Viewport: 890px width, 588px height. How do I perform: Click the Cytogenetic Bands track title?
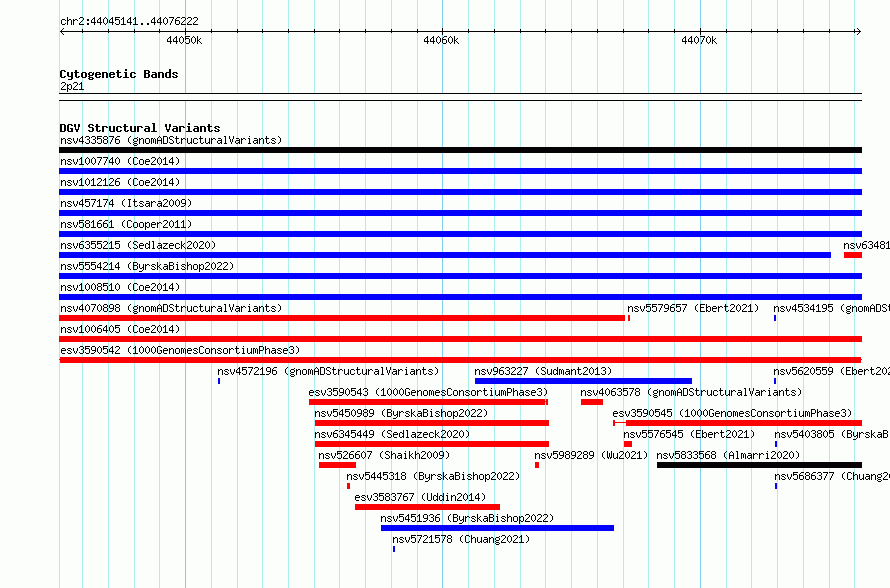119,74
